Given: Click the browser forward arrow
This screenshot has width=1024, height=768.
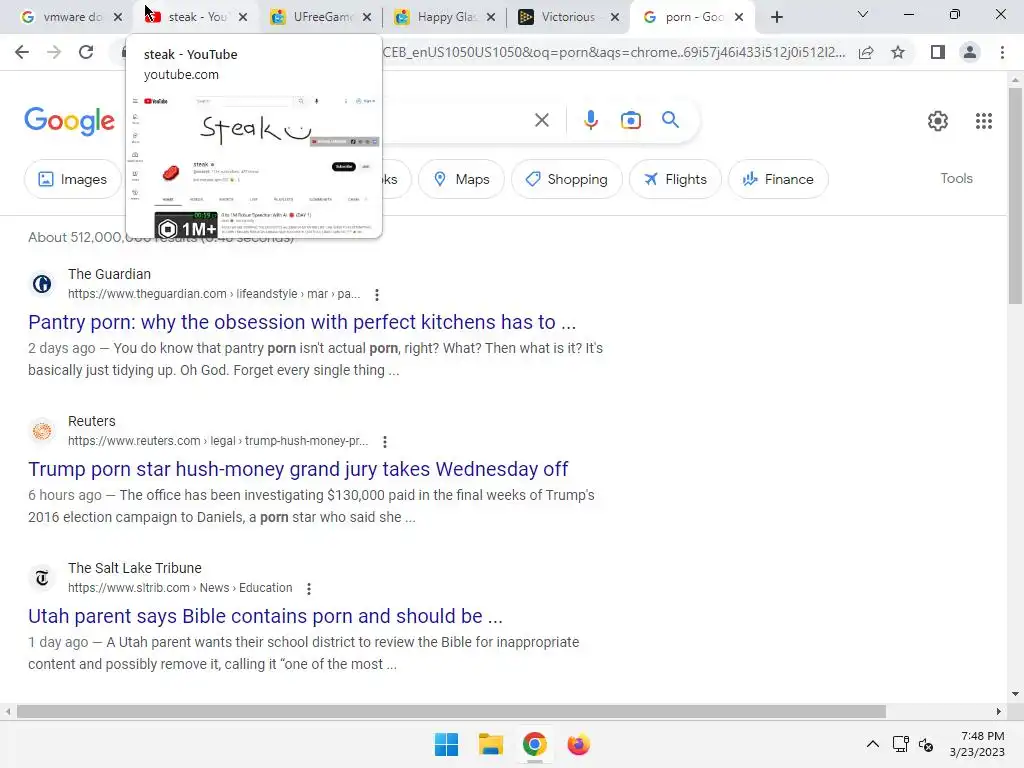Looking at the screenshot, I should coord(54,52).
